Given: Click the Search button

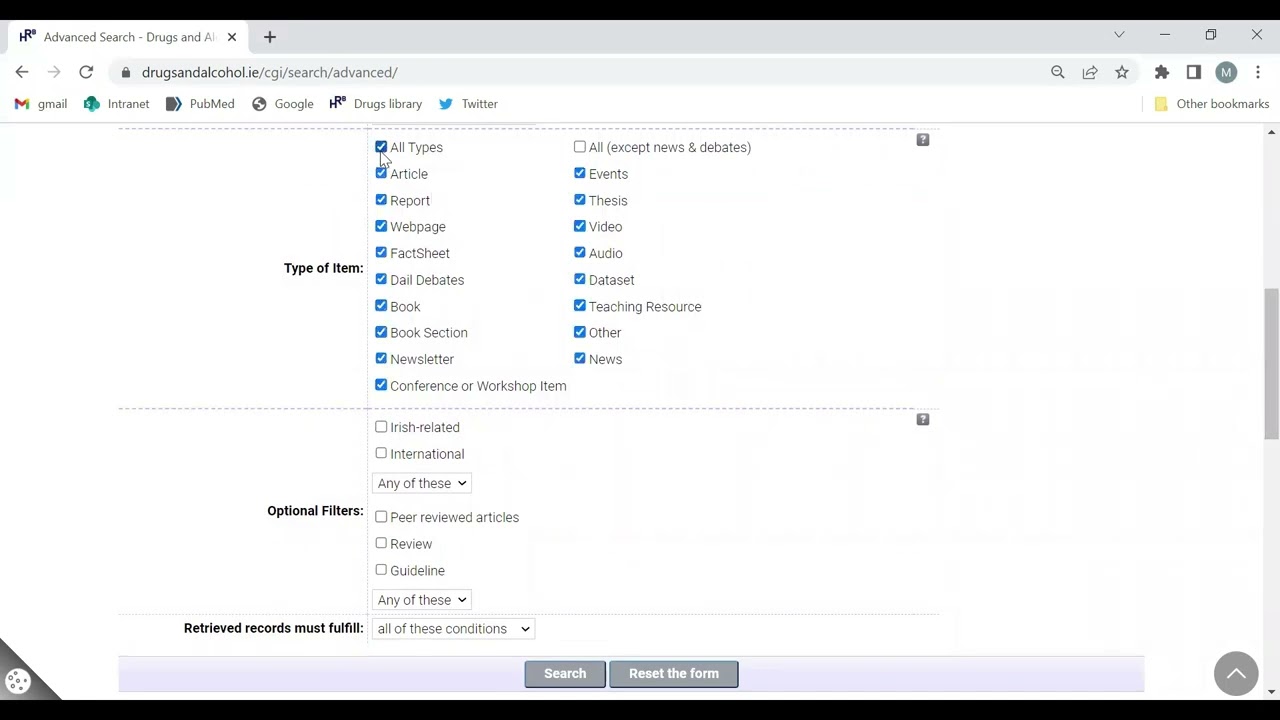Looking at the screenshot, I should (x=565, y=674).
